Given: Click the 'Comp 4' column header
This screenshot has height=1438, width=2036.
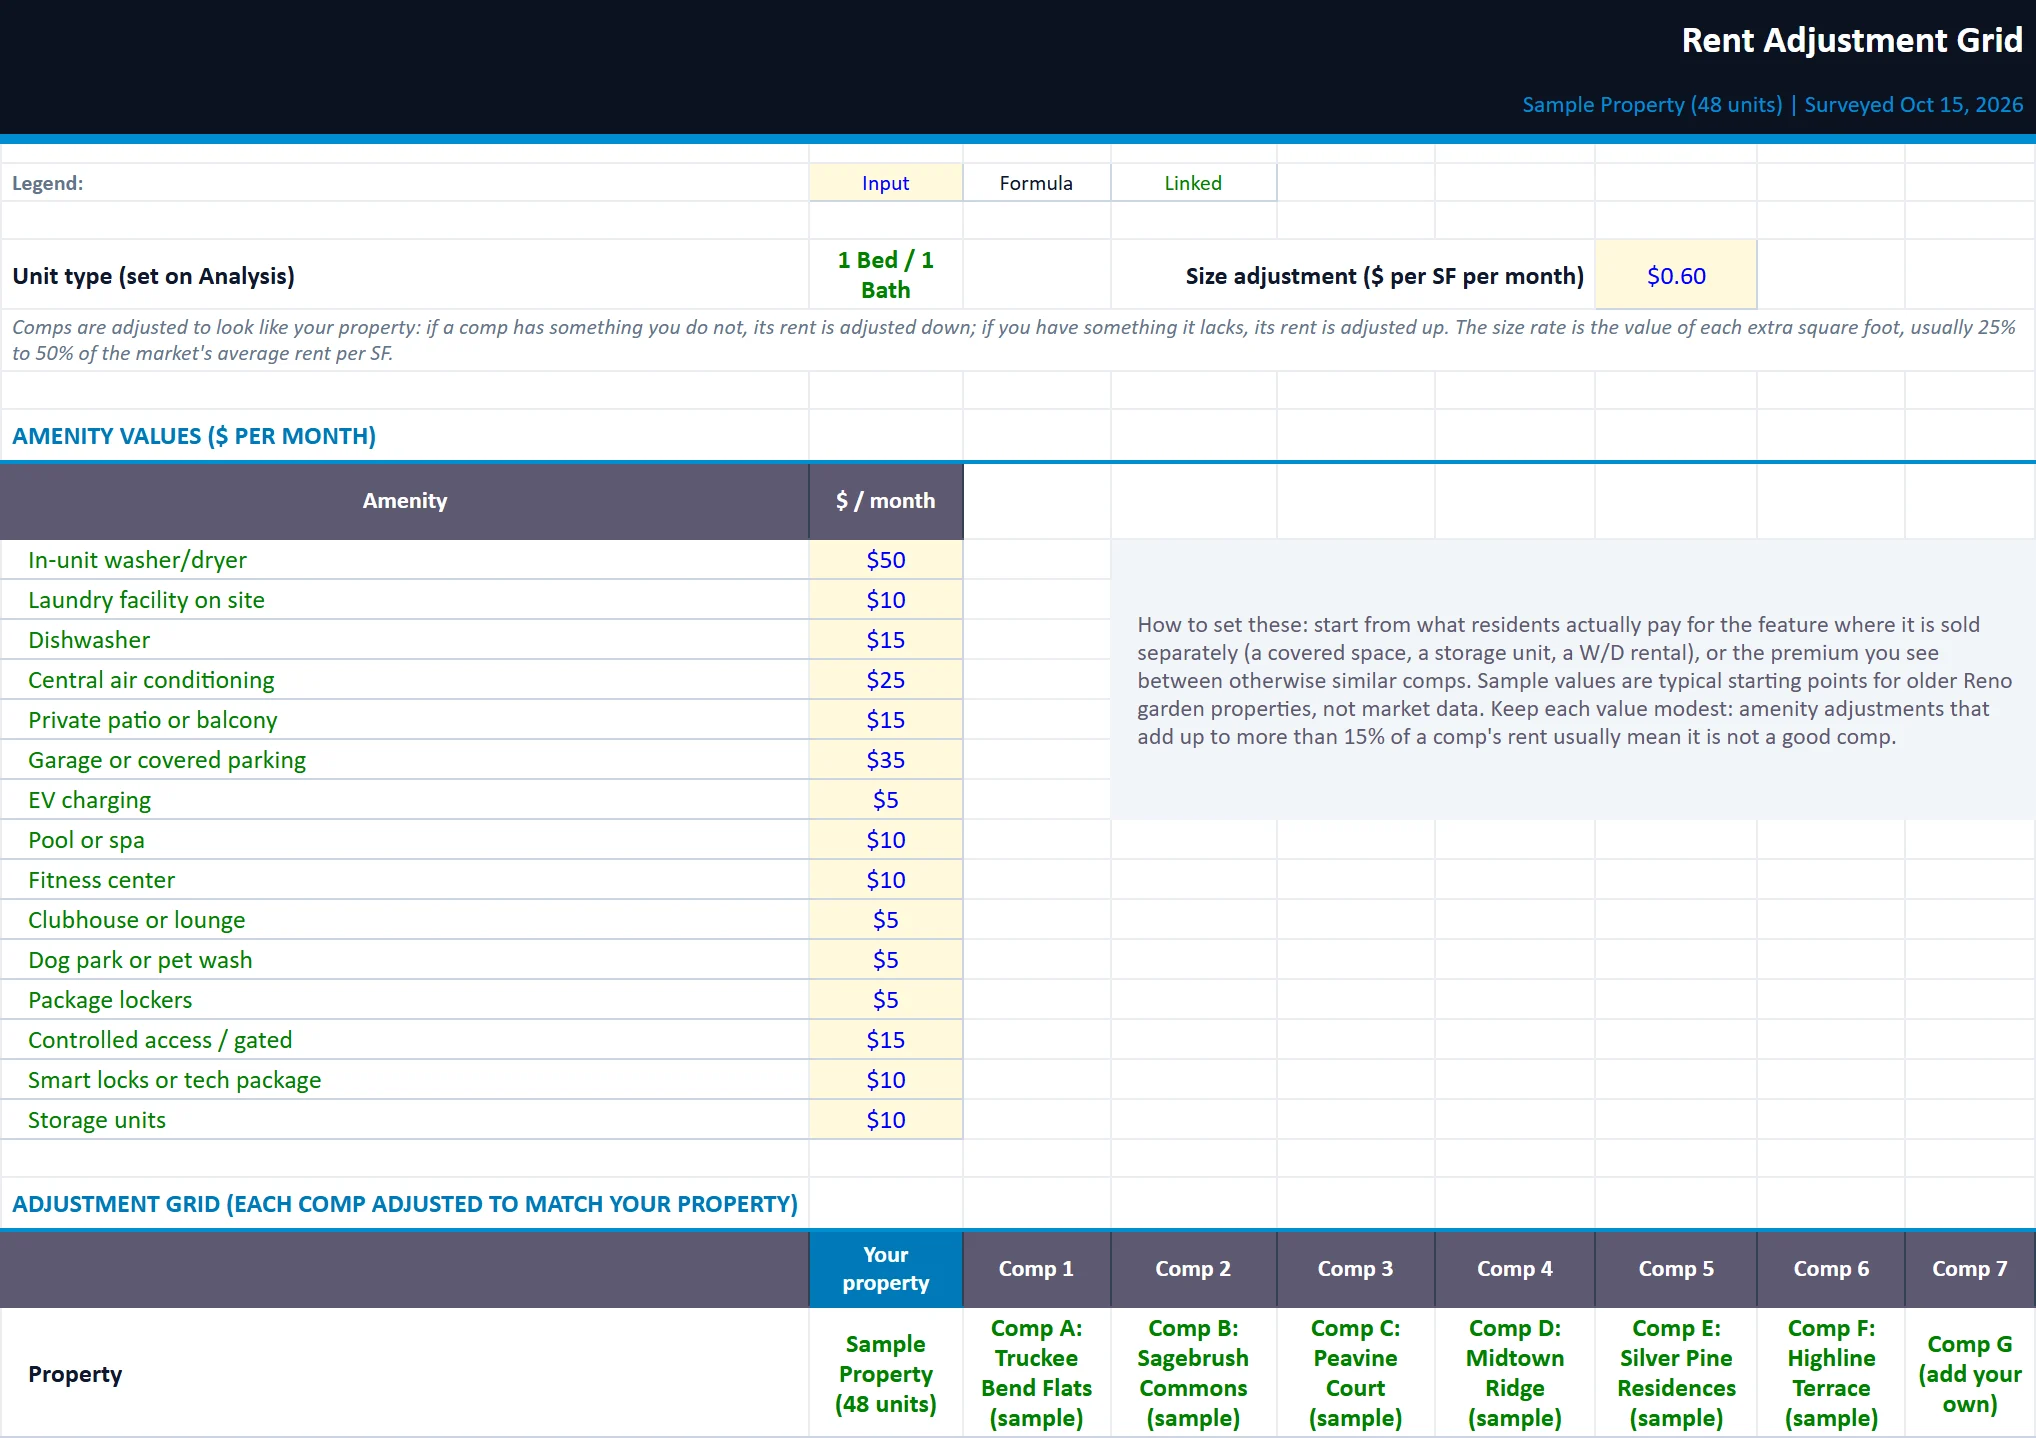Looking at the screenshot, I should coord(1515,1269).
